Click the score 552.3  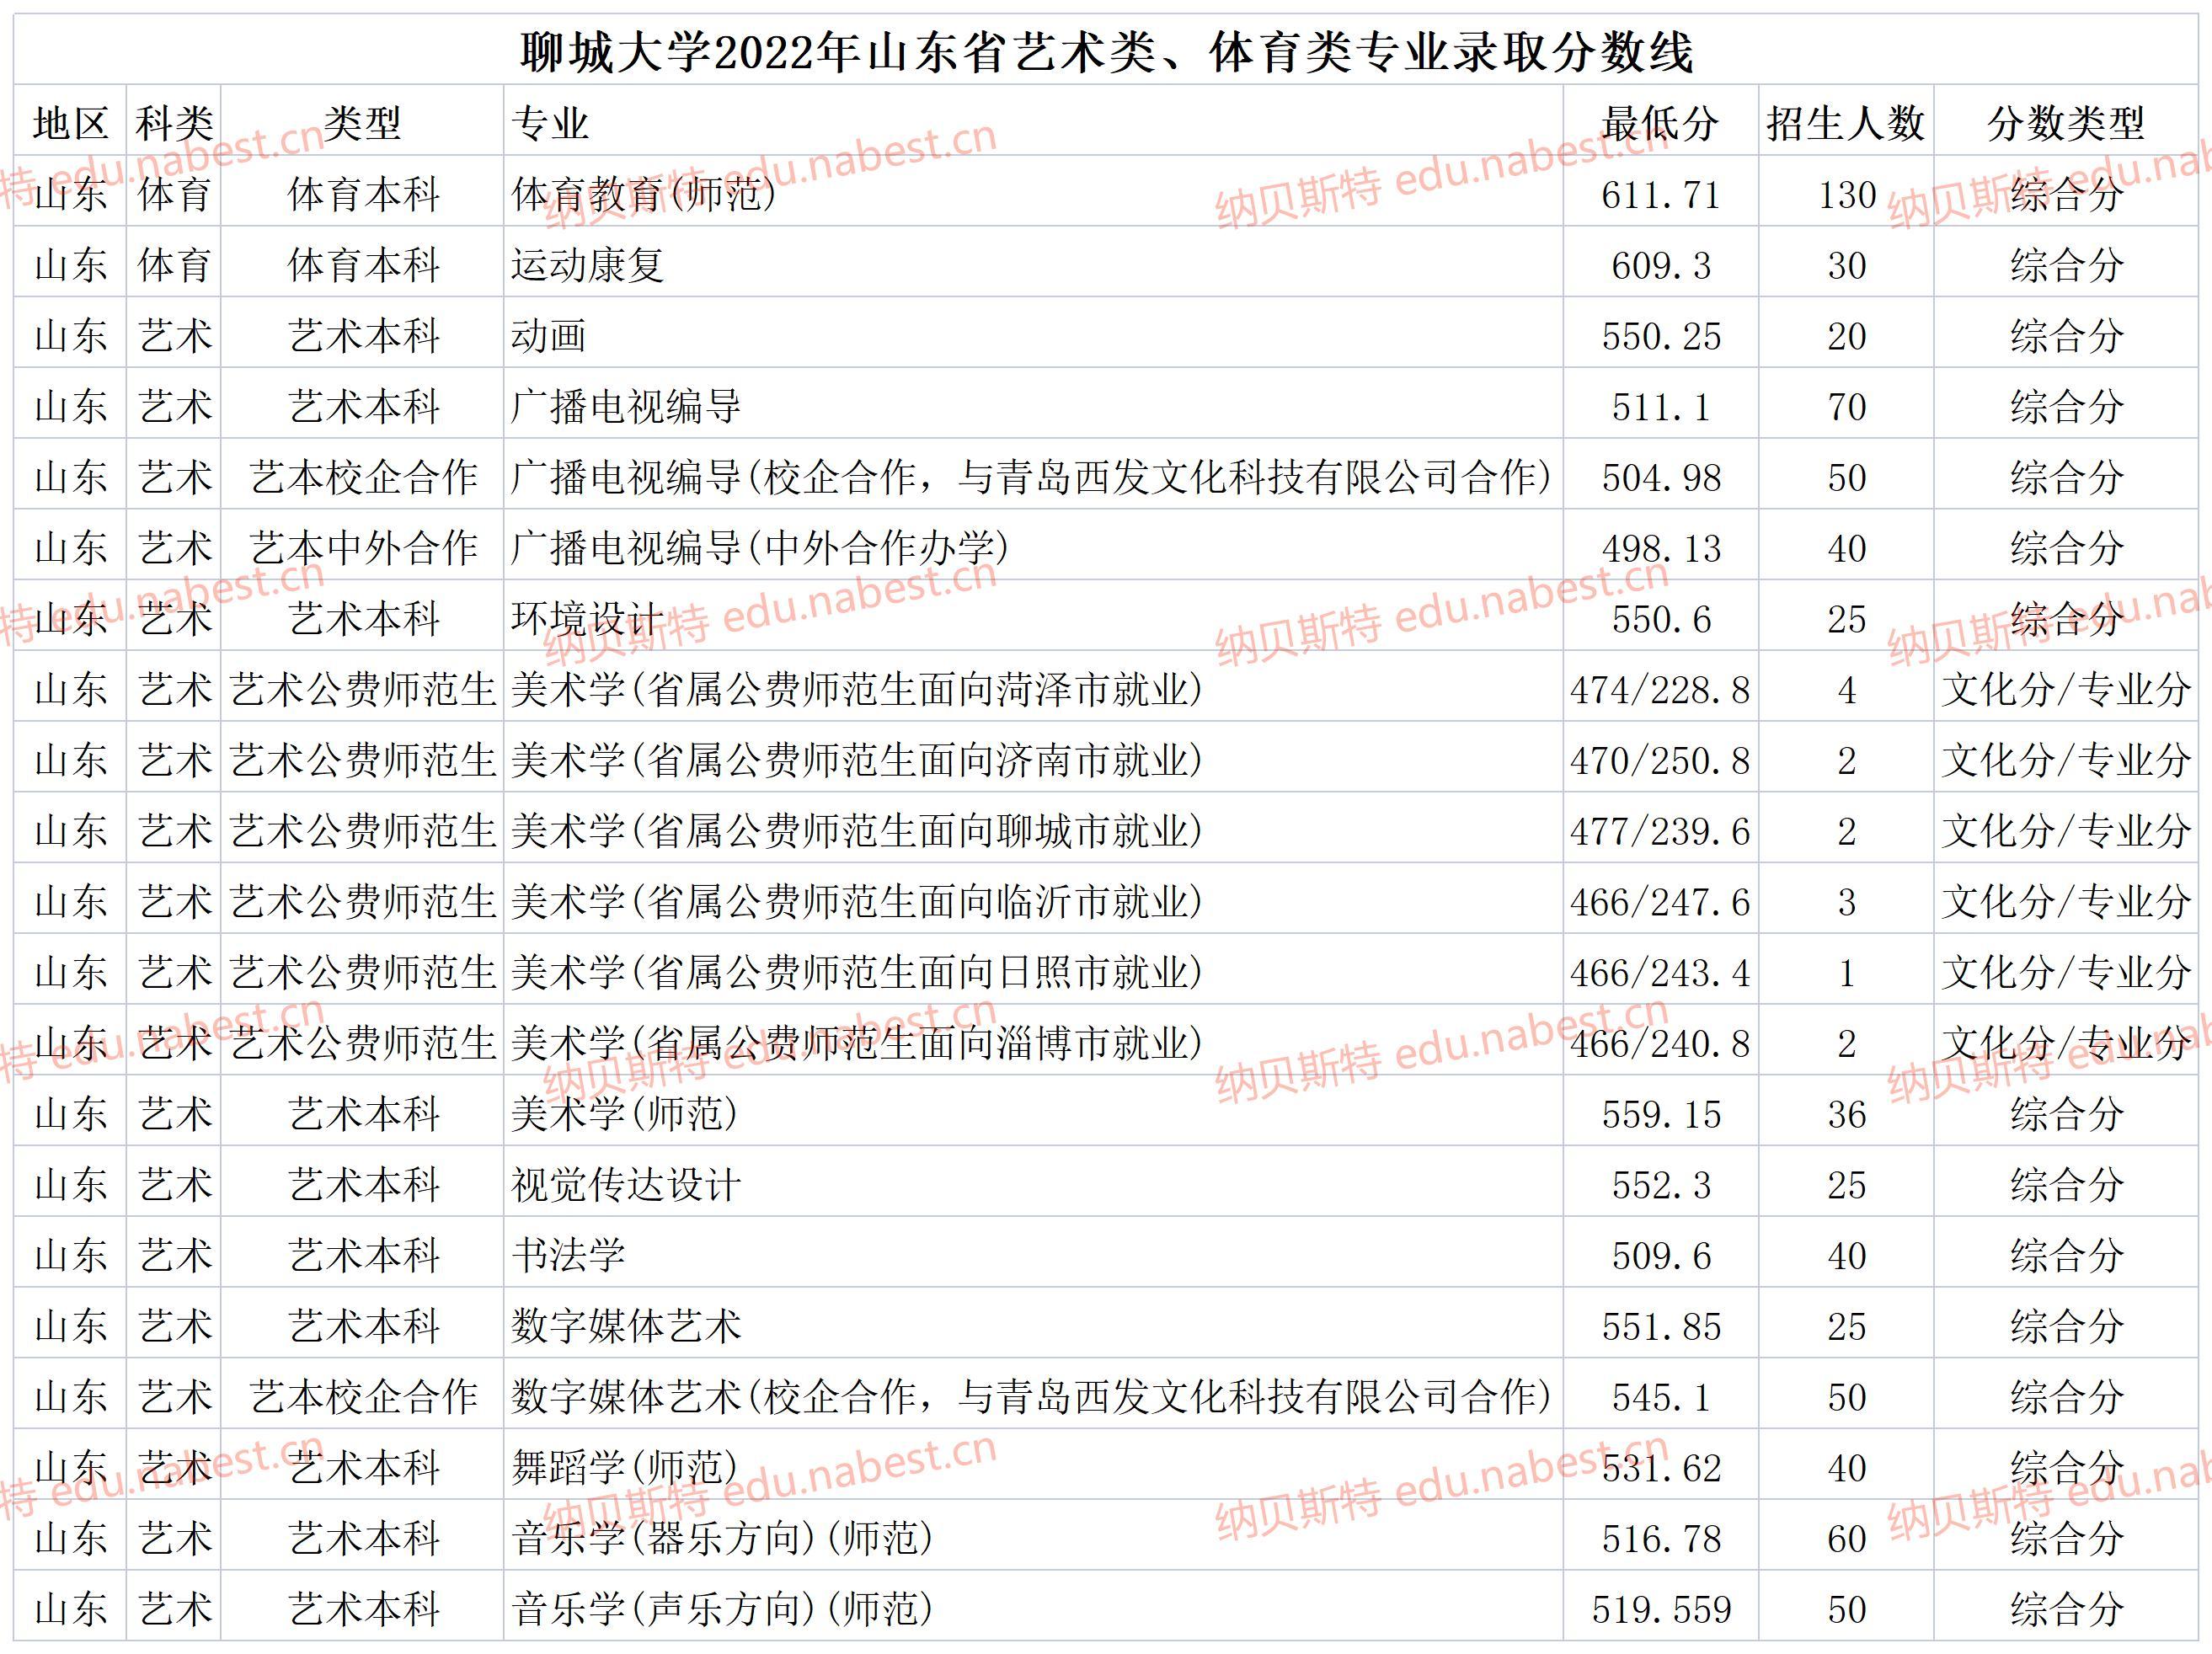pyautogui.click(x=1661, y=1186)
